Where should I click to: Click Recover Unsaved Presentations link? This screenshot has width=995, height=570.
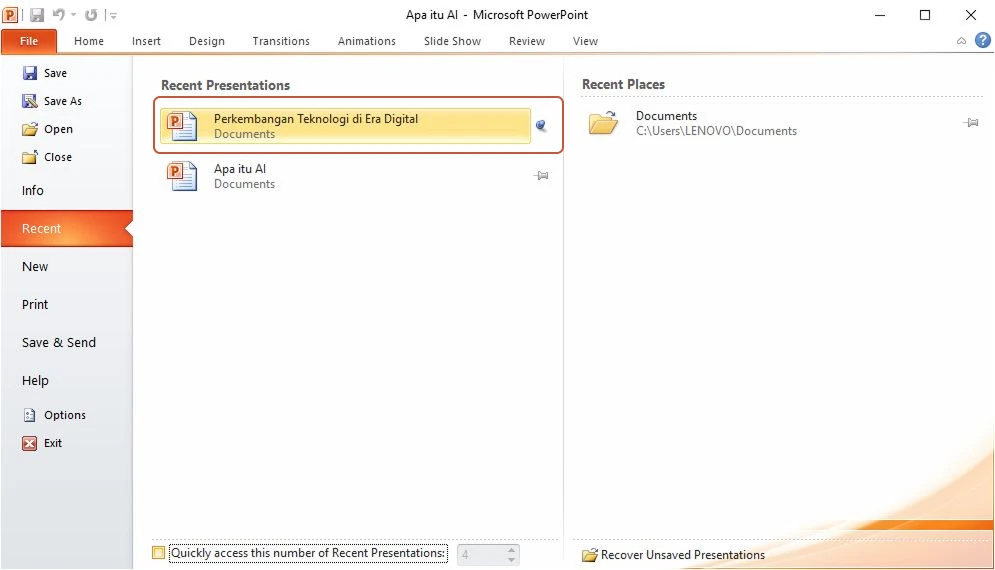(x=683, y=555)
